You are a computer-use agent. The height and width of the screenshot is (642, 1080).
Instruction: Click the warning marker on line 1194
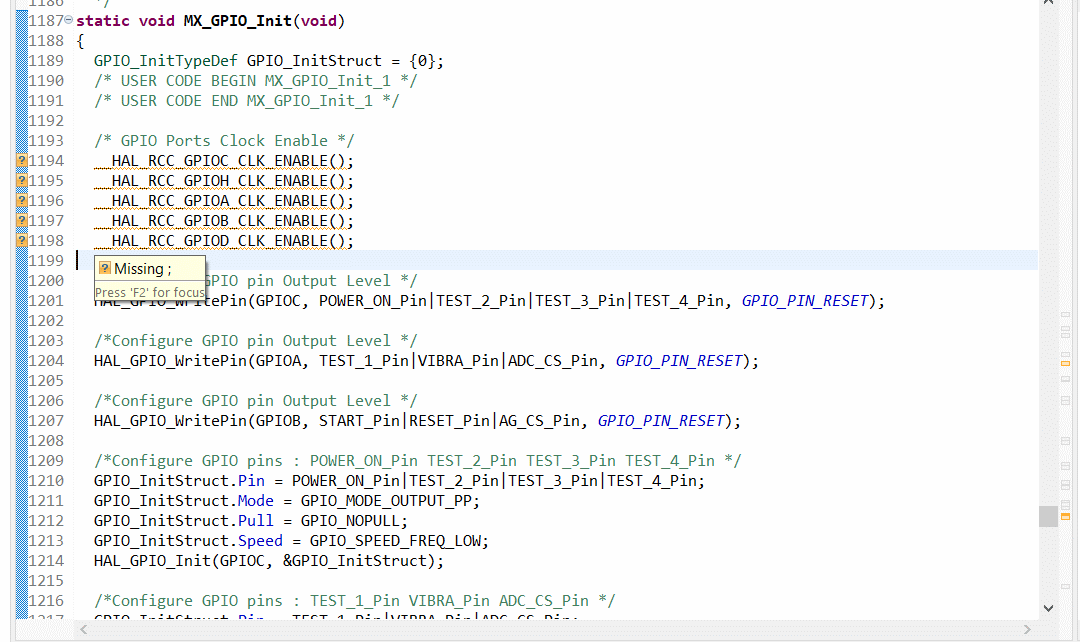click(x=22, y=160)
